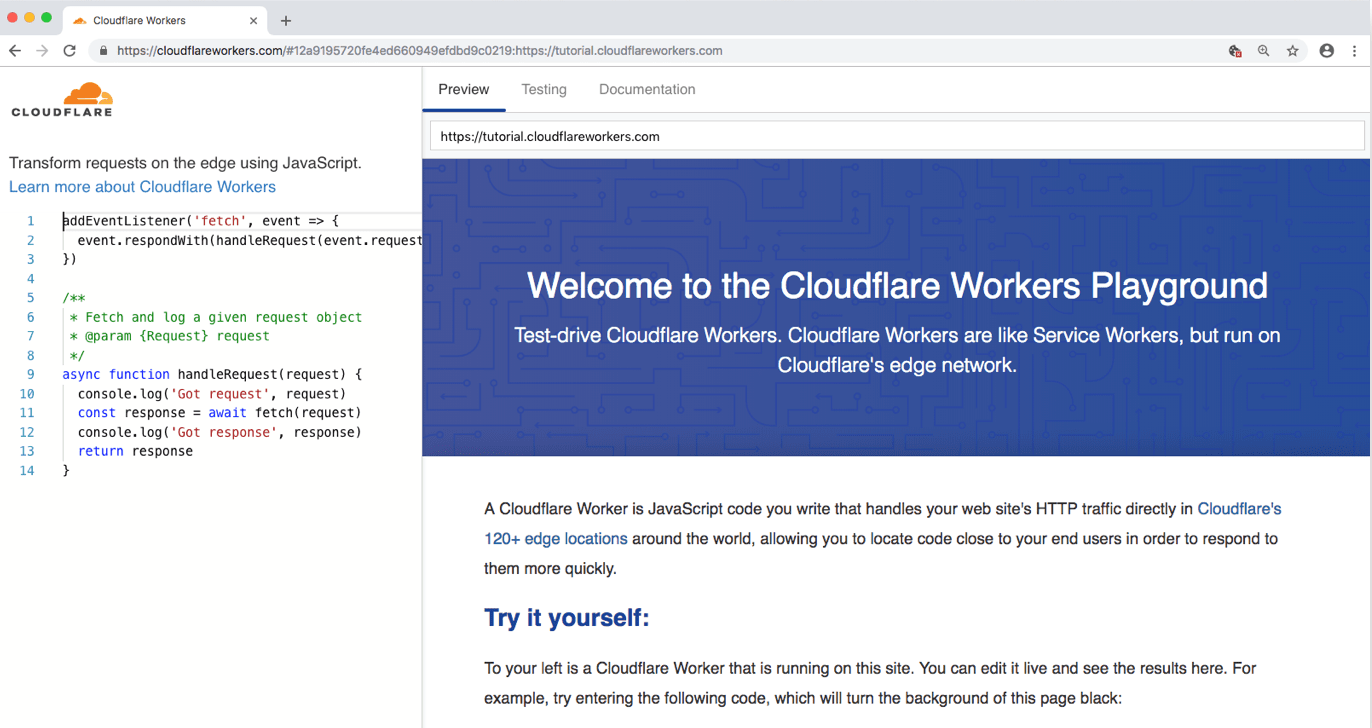The image size is (1372, 728).
Task: Click 'Transform requests on the edge' description text
Action: (185, 163)
